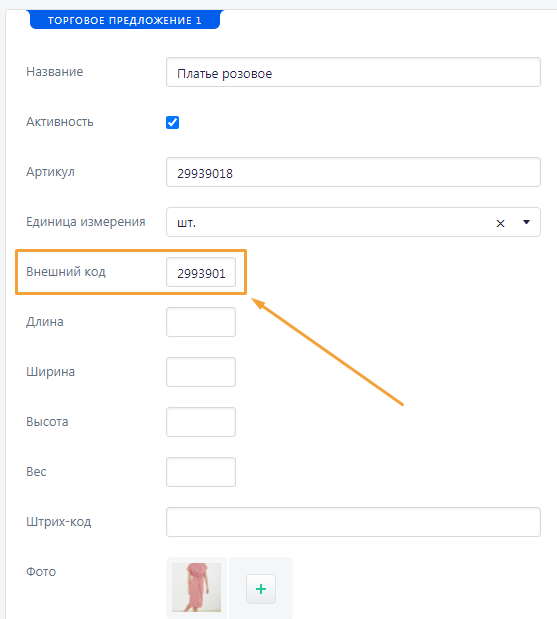Viewport: 557px width, 619px height.
Task: Toggle the Активность checkbox
Action: point(173,122)
